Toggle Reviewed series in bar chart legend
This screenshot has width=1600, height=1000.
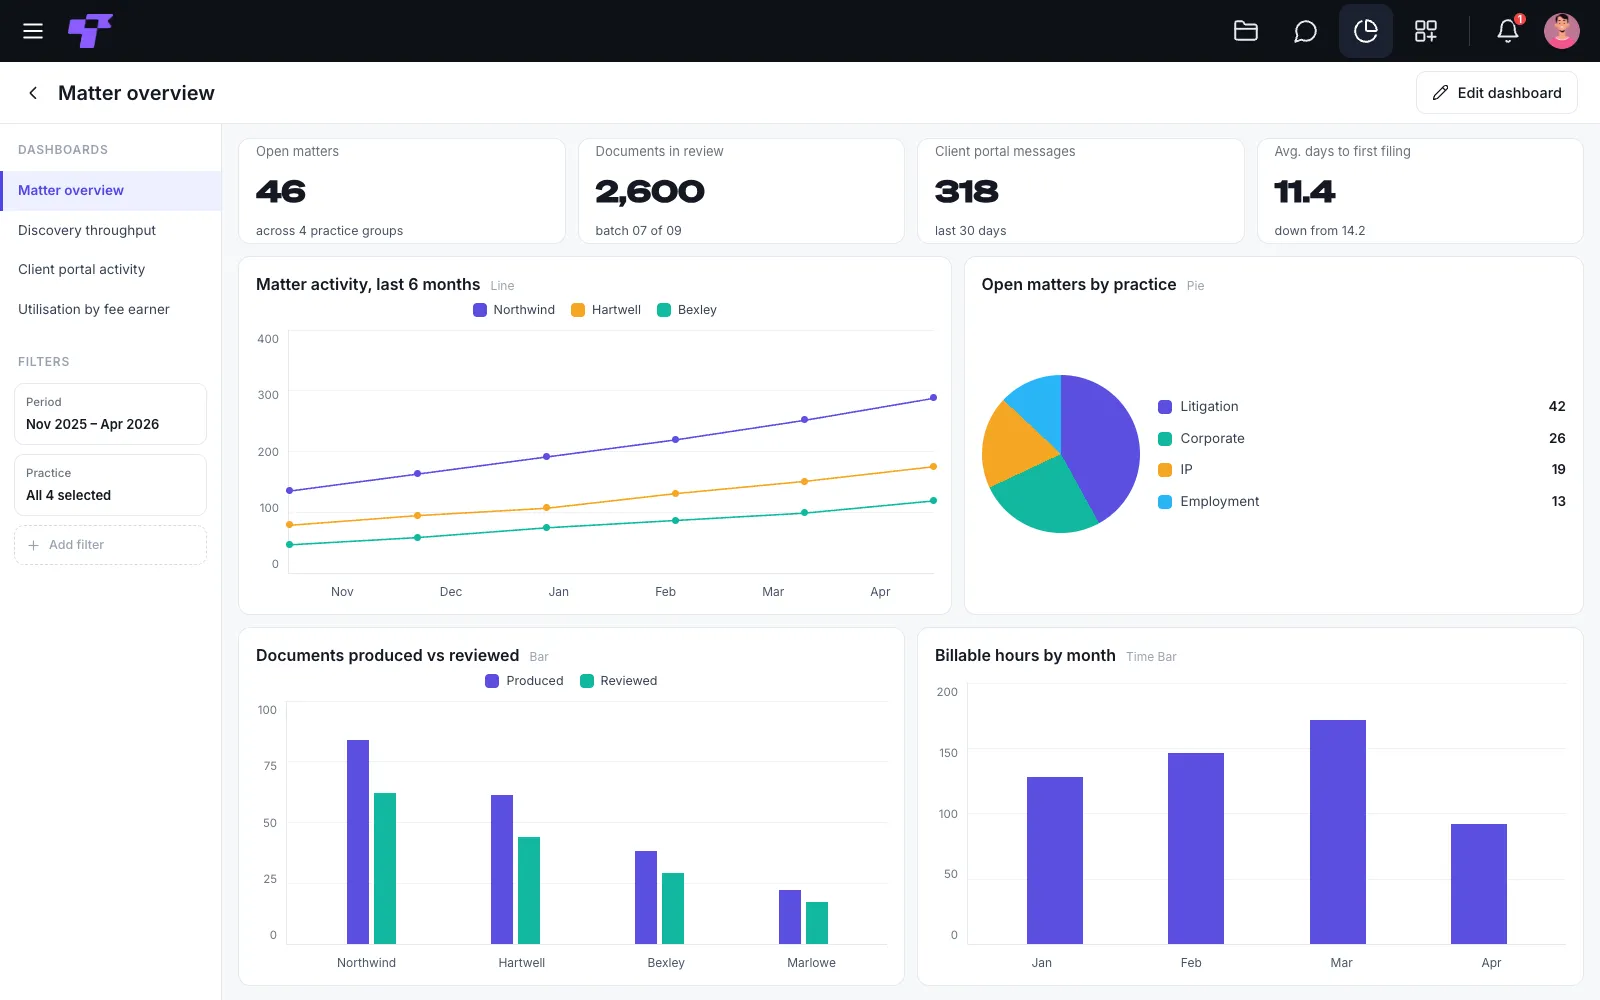(x=619, y=681)
